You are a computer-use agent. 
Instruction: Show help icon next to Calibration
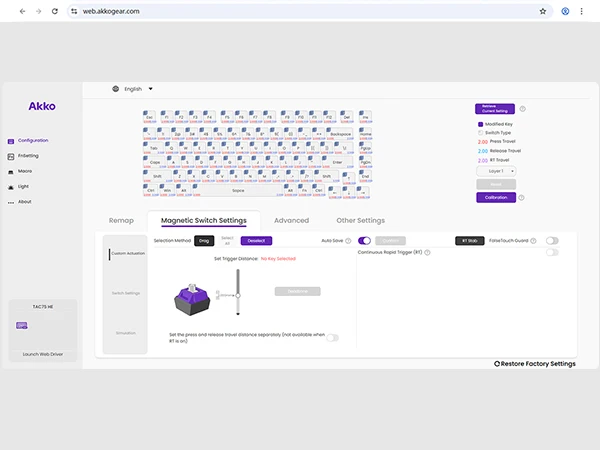pyautogui.click(x=522, y=198)
